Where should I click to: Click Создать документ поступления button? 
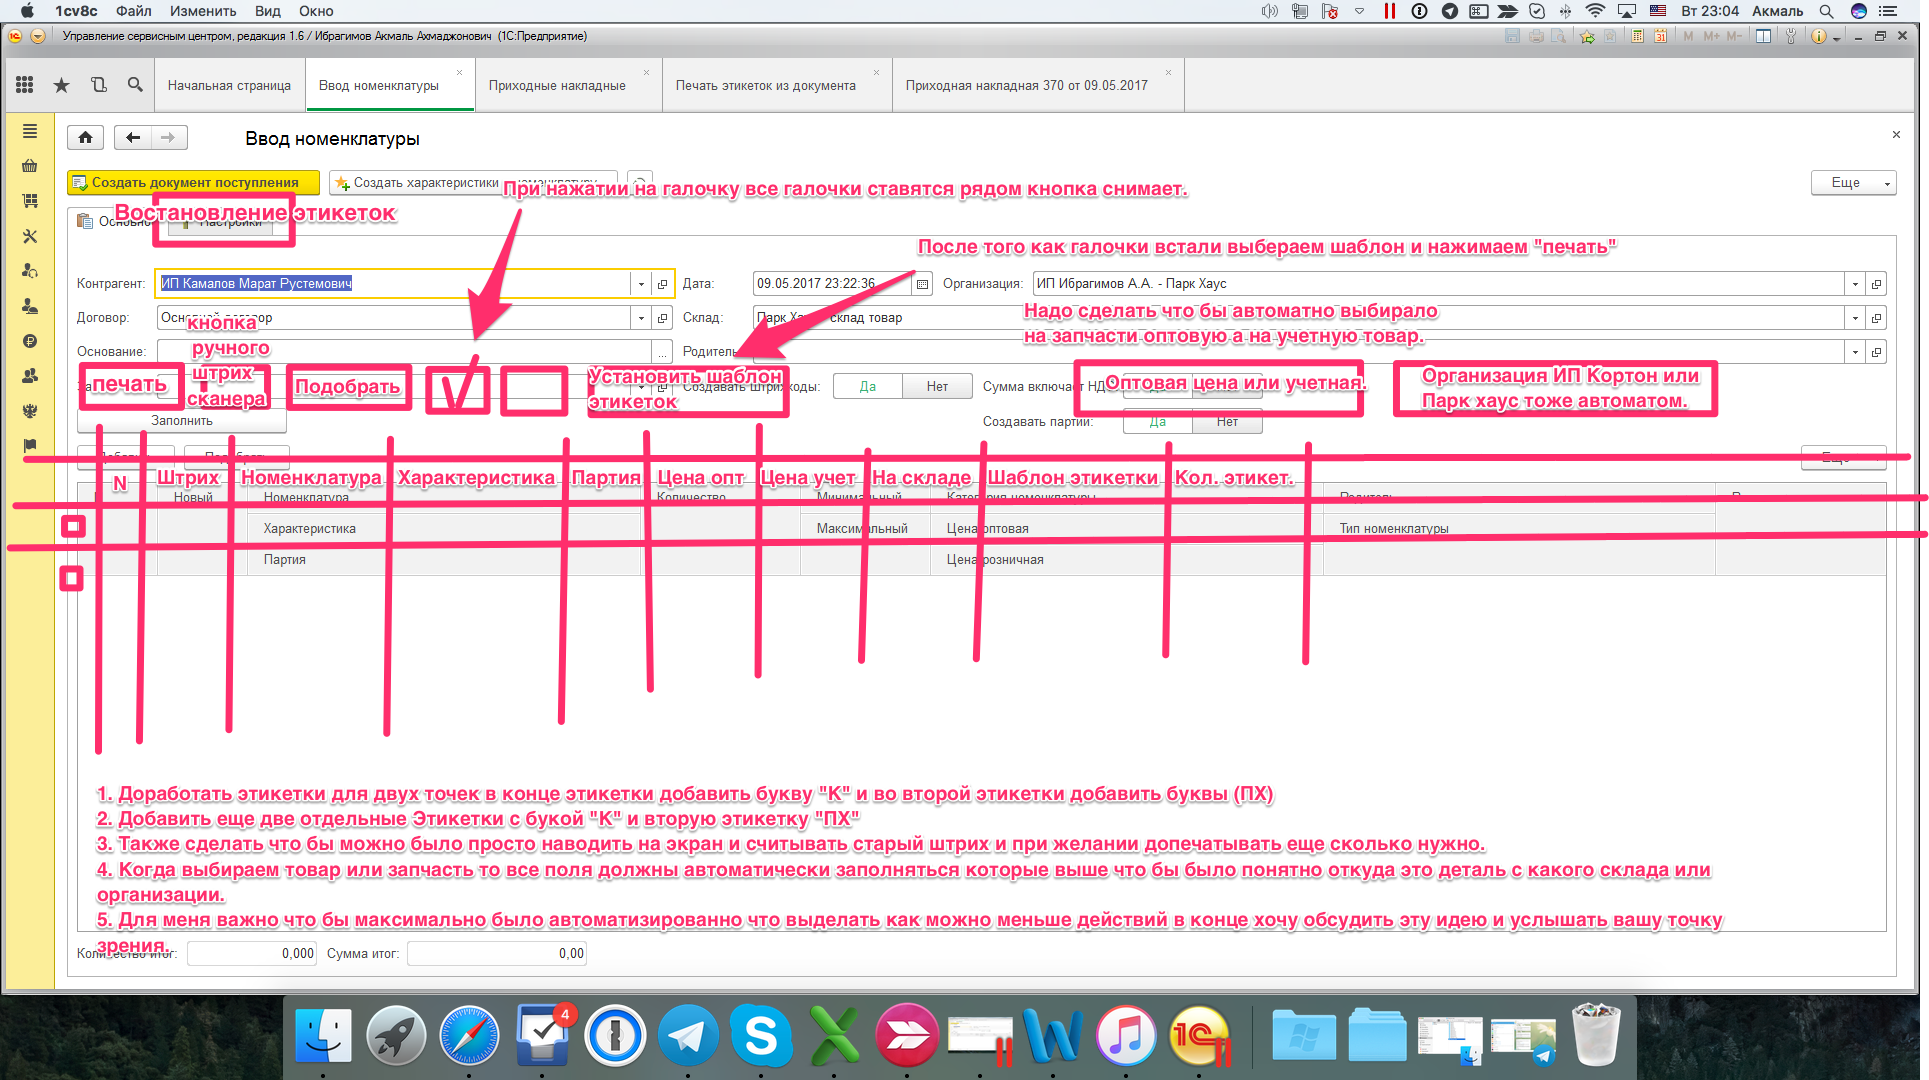194,182
